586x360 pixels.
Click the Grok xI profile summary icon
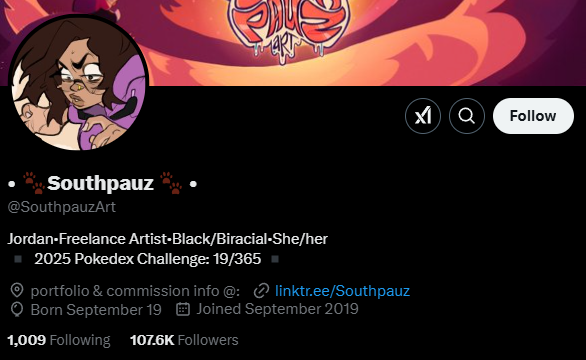423,116
